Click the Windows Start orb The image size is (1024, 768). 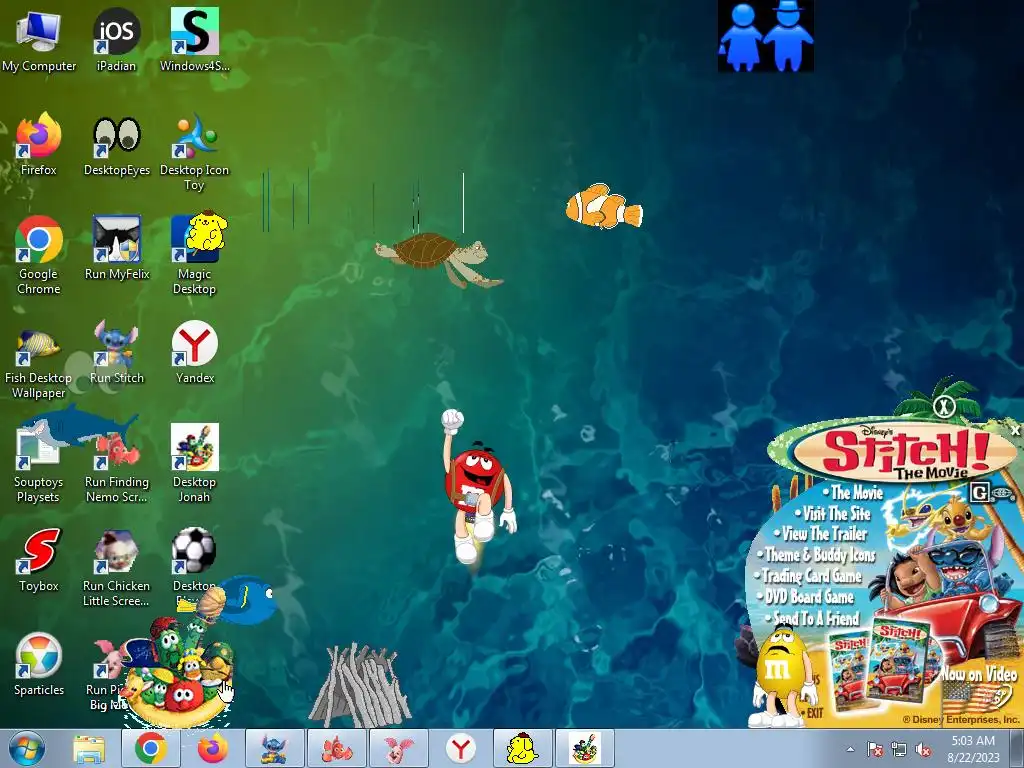click(x=27, y=748)
